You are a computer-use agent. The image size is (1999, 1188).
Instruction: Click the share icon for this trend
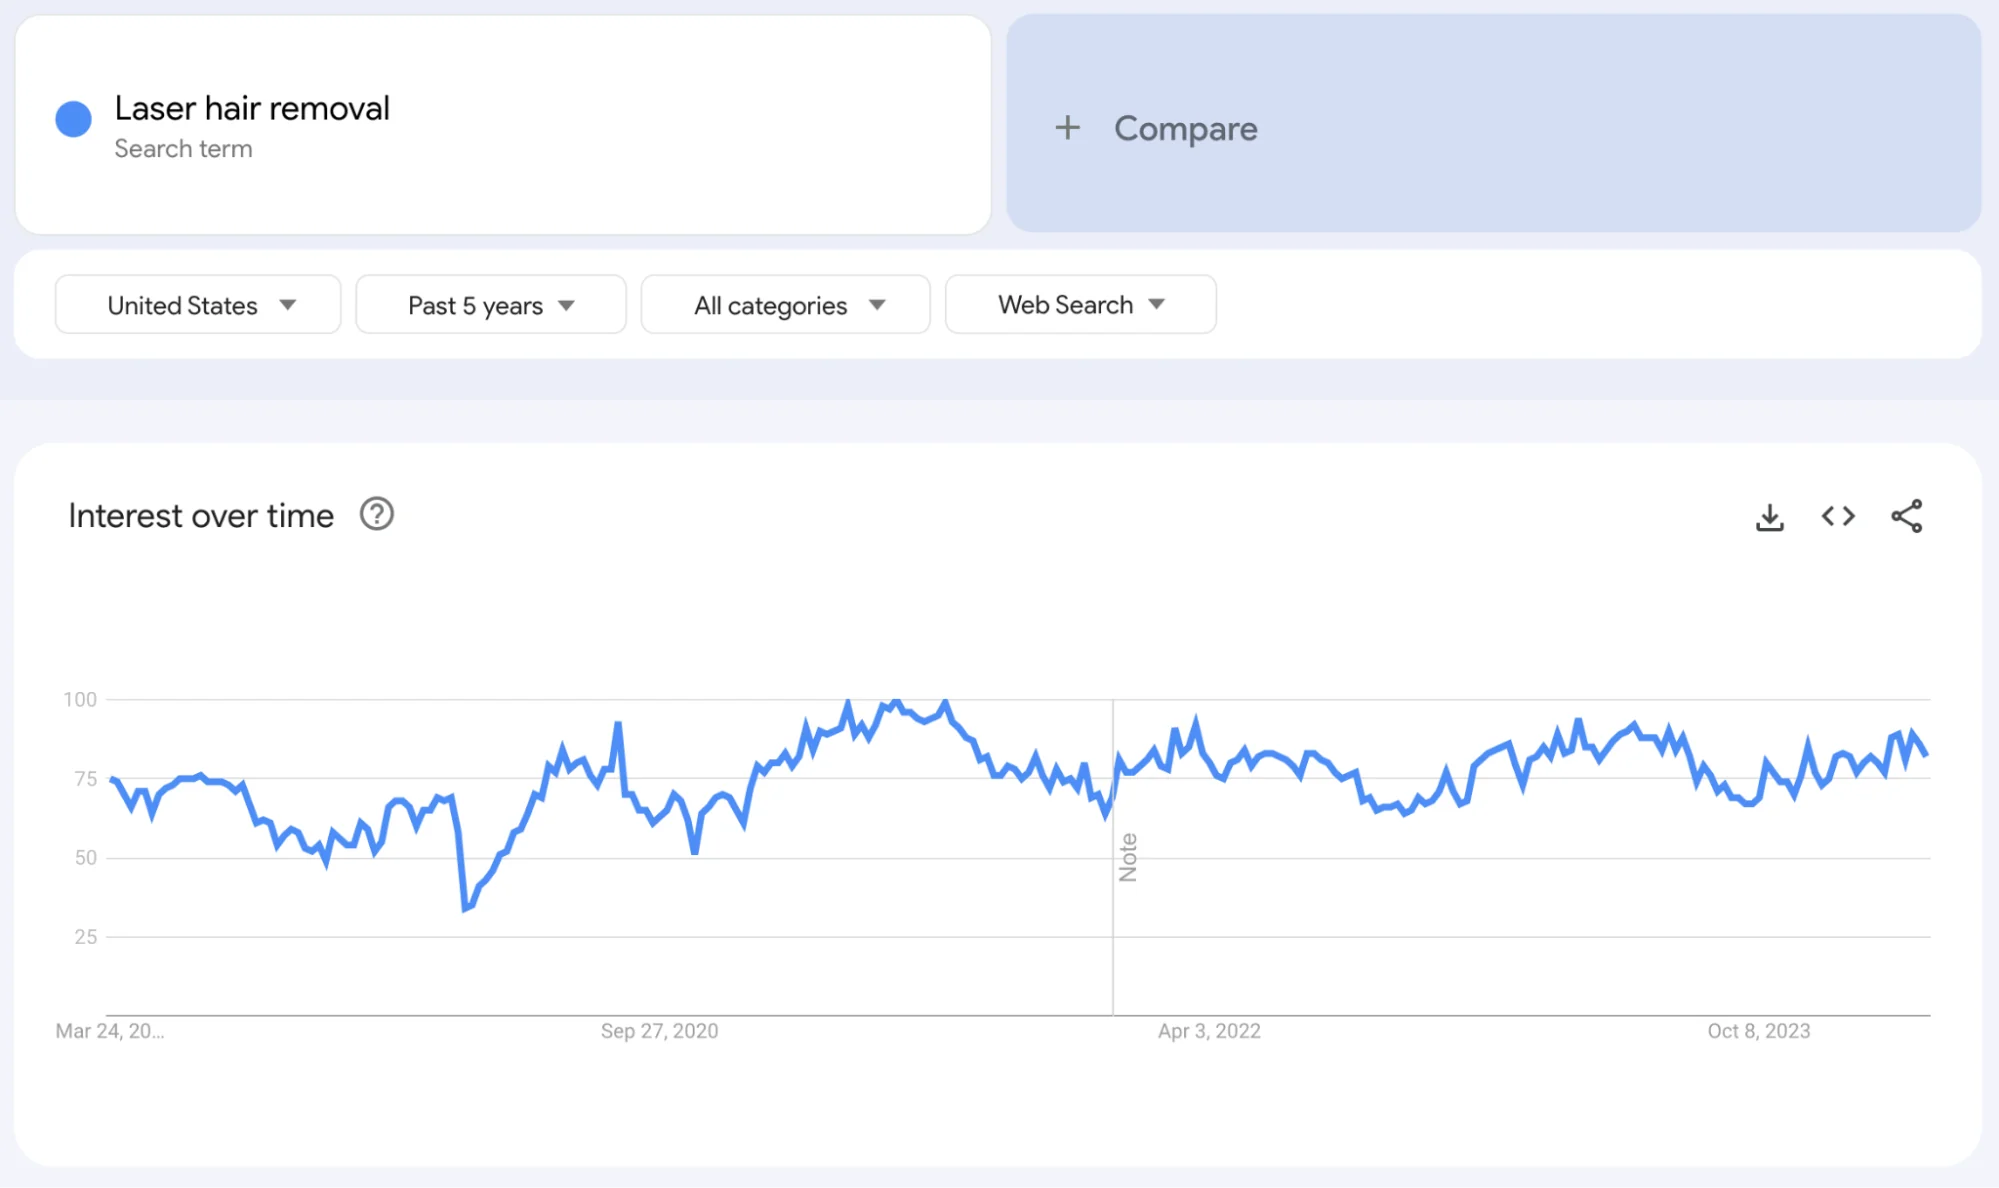[x=1909, y=516]
